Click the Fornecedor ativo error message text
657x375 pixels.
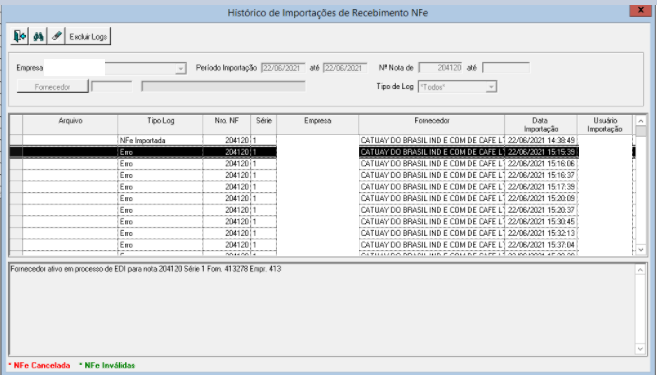(146, 269)
